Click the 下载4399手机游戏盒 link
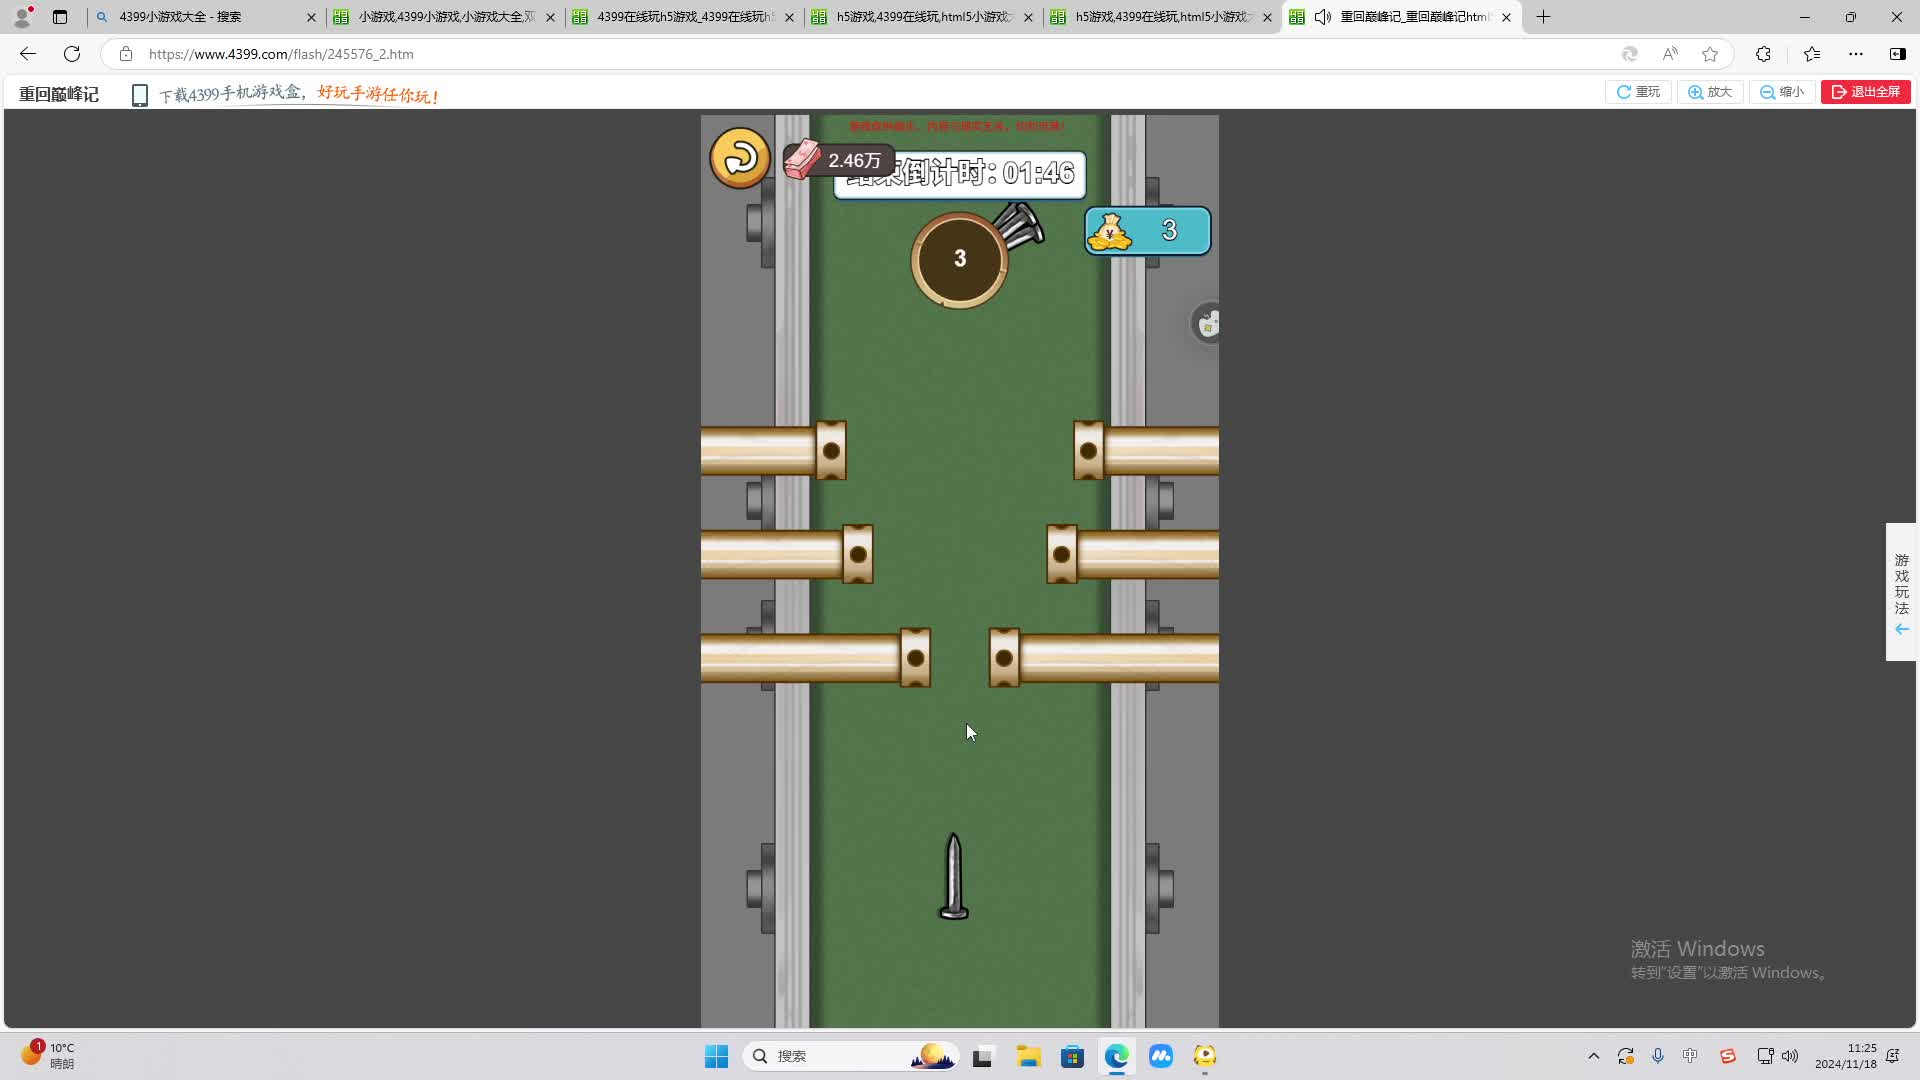 click(230, 94)
